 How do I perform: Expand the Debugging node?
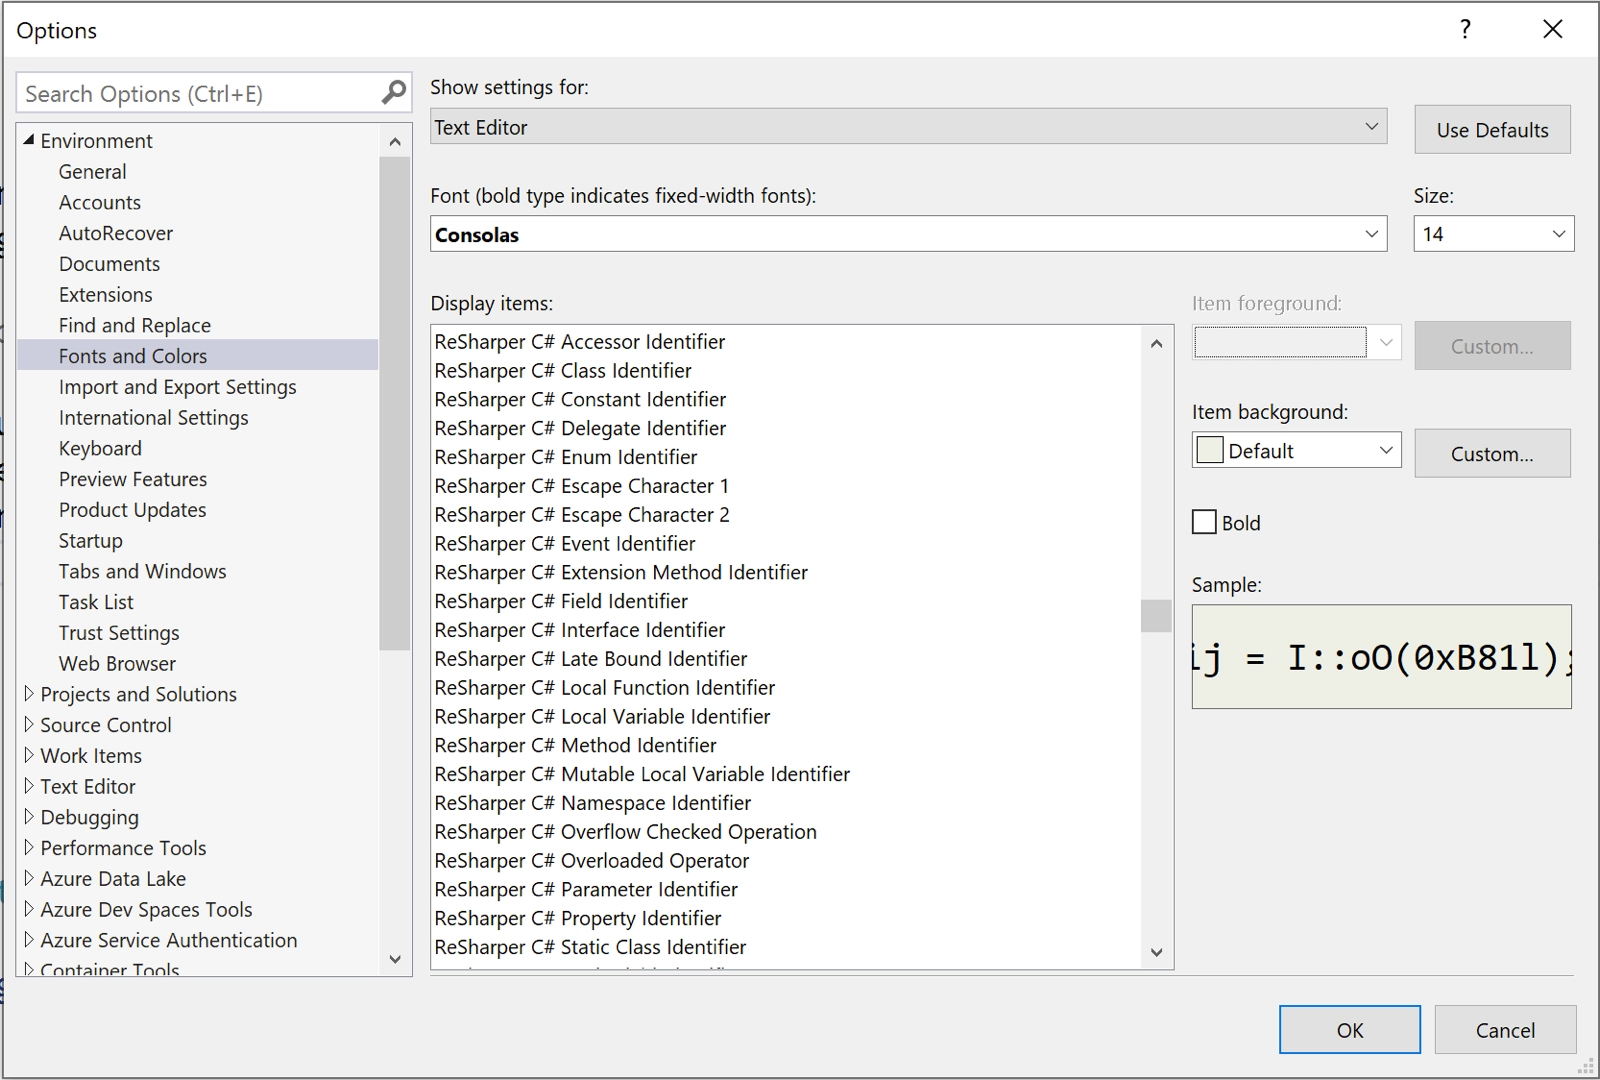[x=29, y=816]
